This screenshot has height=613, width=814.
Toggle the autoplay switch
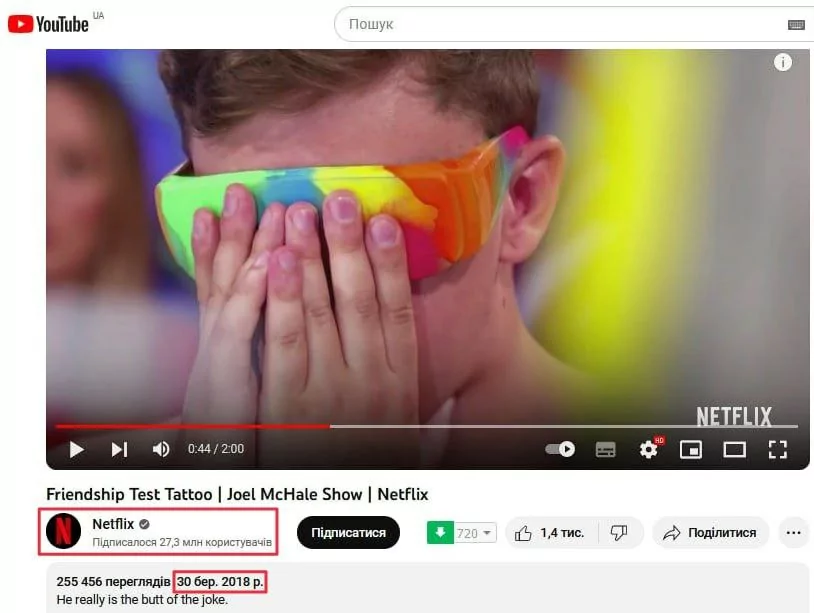tap(560, 448)
